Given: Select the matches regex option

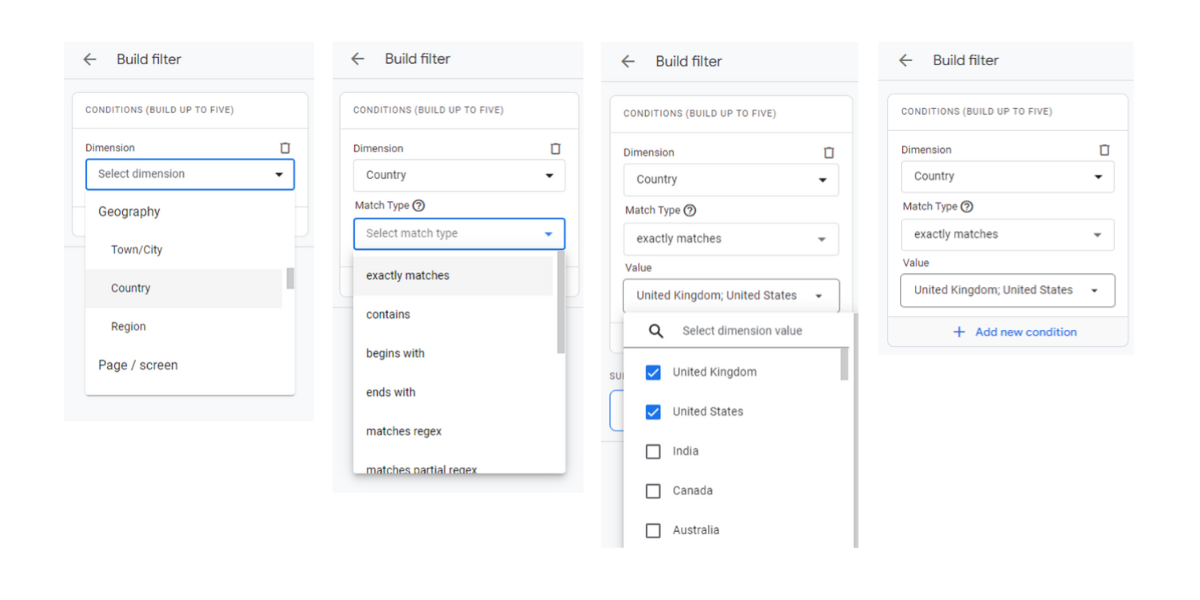Looking at the screenshot, I should click(453, 432).
